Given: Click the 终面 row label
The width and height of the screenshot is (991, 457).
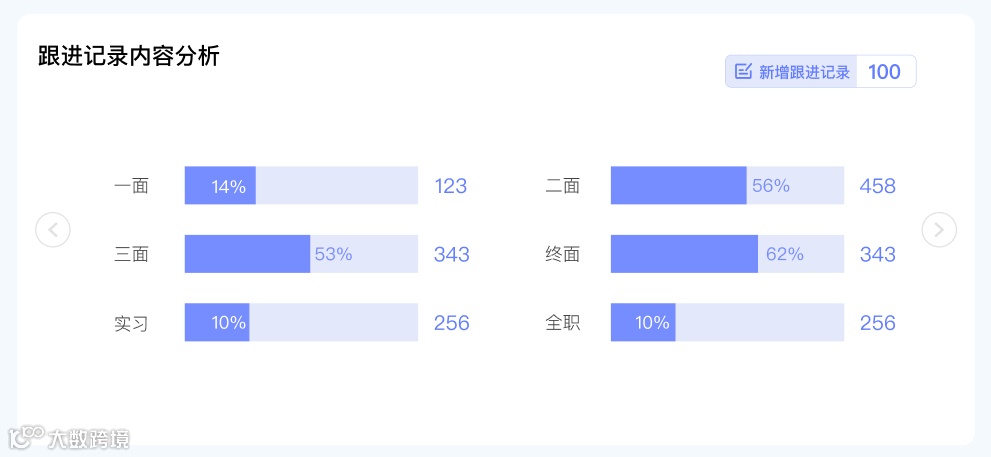Looking at the screenshot, I should pyautogui.click(x=562, y=254).
